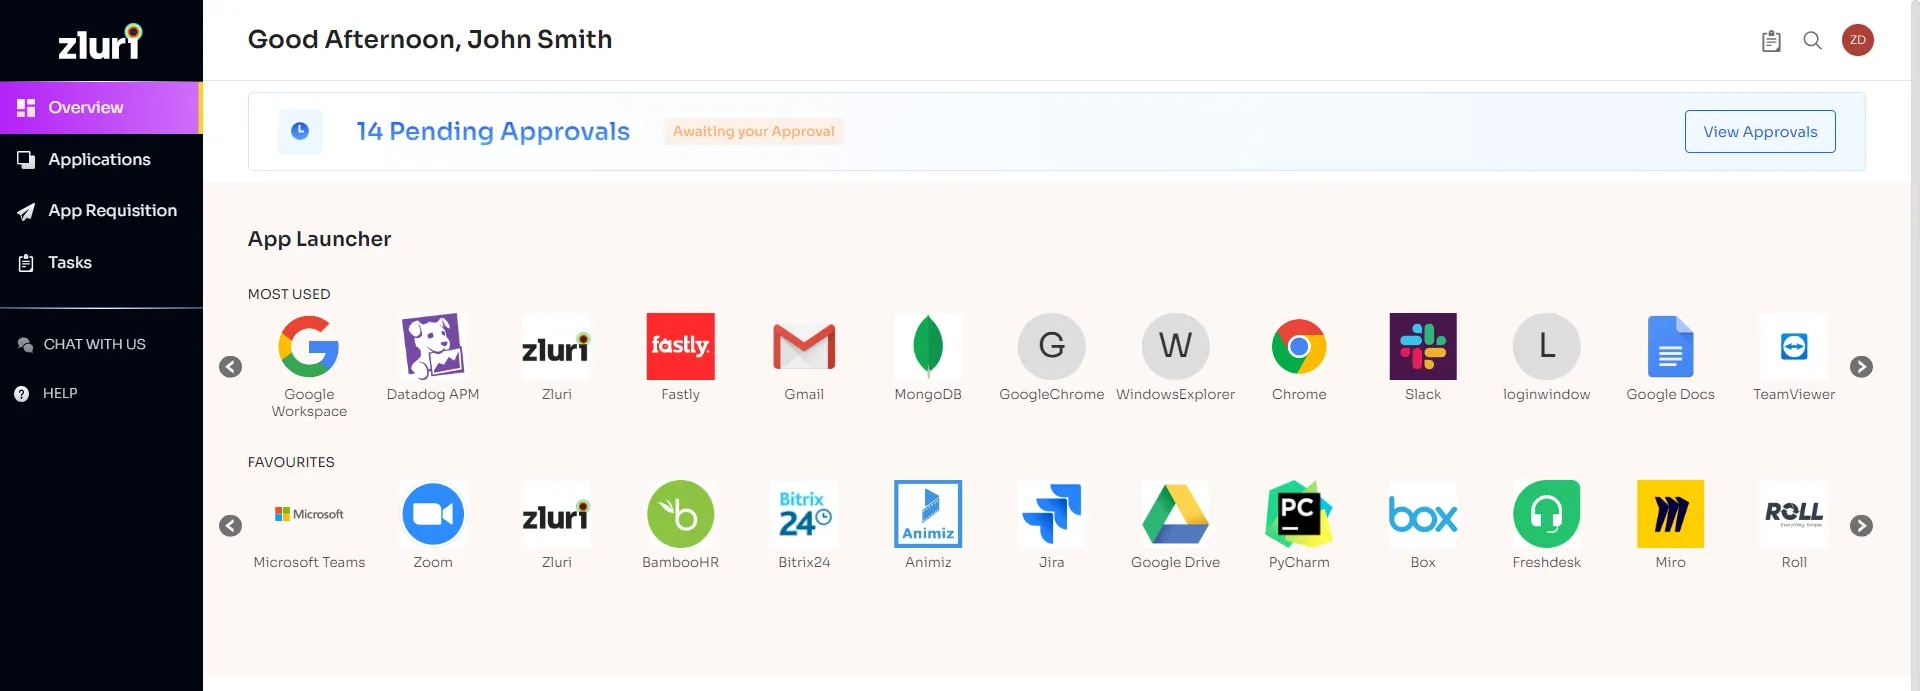Launch Zluri in Most Used row
Viewport: 1920px width, 691px height.
click(x=557, y=347)
